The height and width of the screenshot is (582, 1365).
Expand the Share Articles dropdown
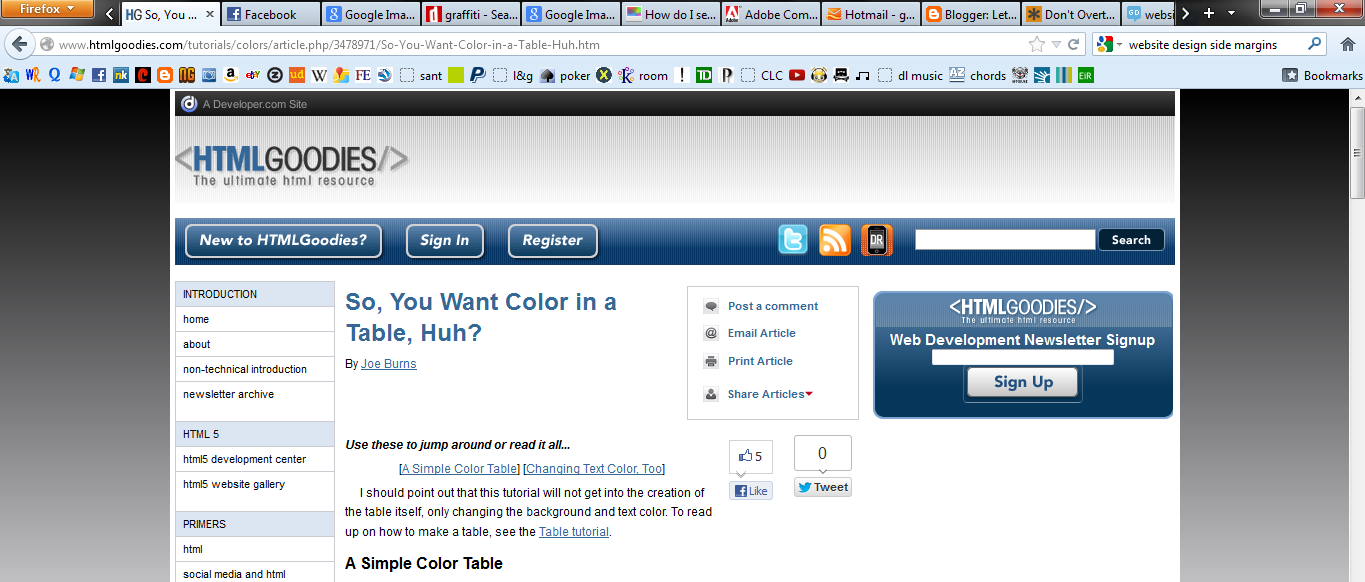(x=764, y=394)
